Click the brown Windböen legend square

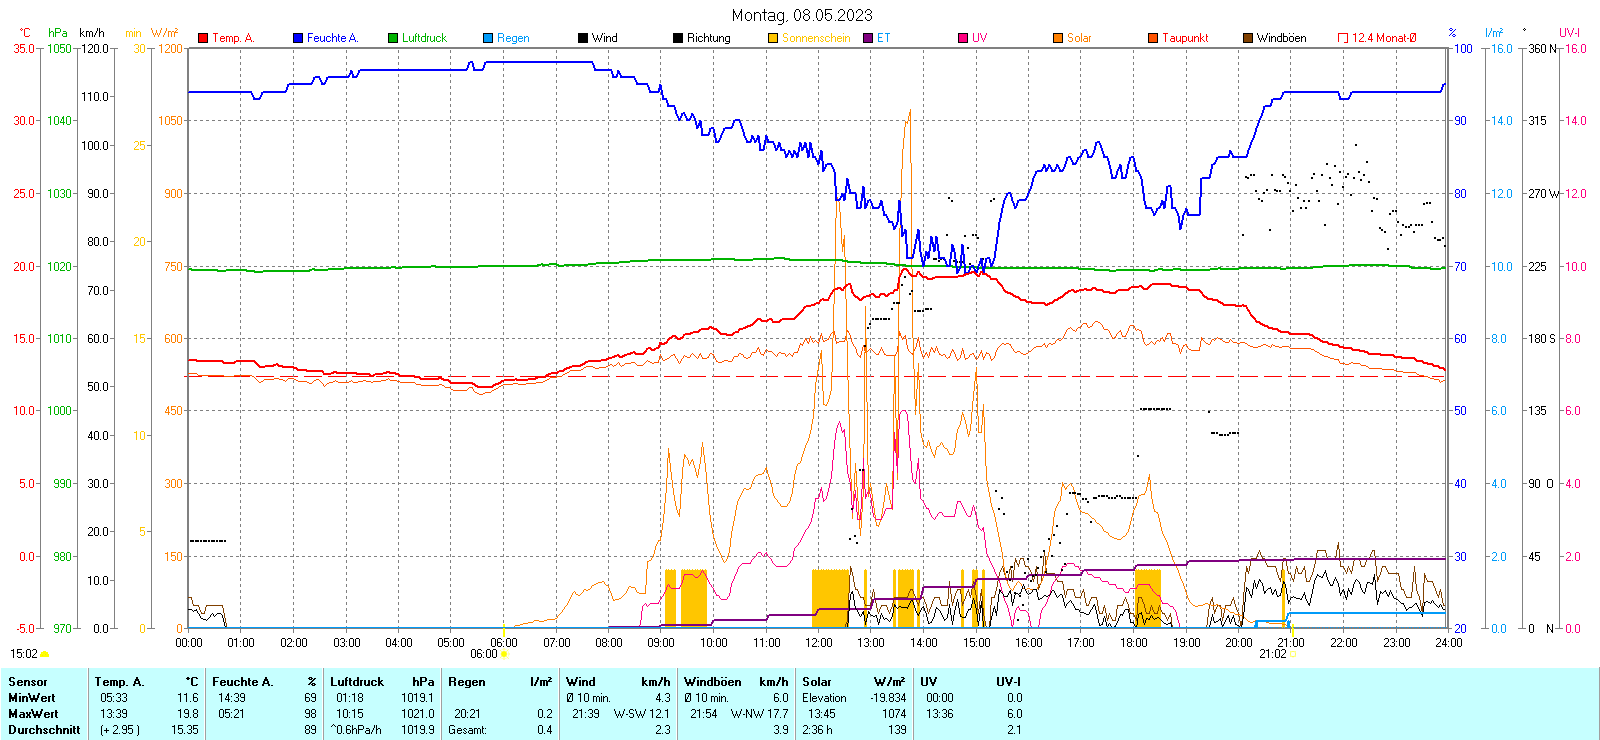pos(1248,38)
